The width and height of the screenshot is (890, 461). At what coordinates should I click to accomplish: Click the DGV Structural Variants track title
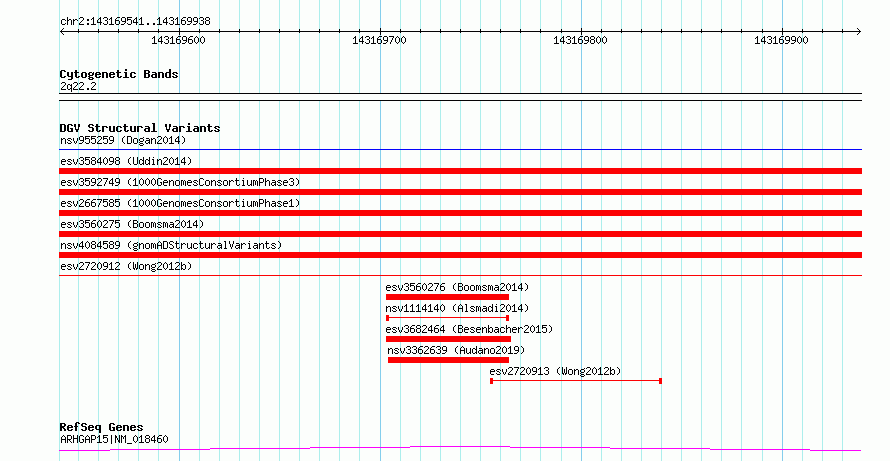140,128
